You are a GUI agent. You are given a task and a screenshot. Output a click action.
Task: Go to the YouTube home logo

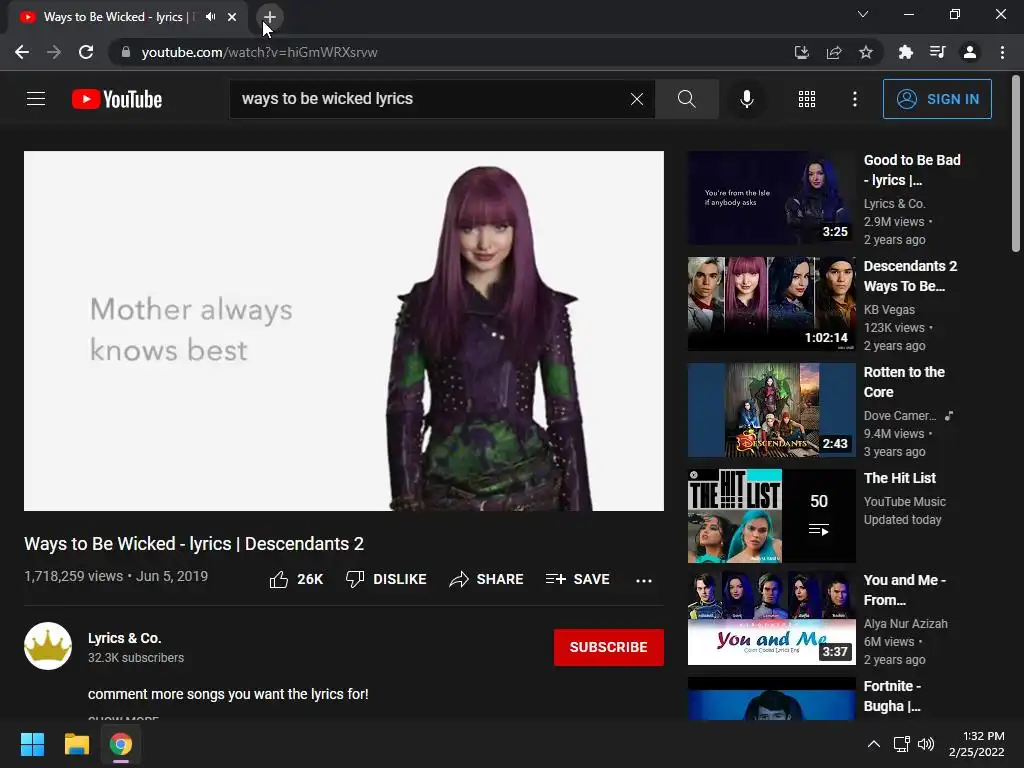coord(117,99)
